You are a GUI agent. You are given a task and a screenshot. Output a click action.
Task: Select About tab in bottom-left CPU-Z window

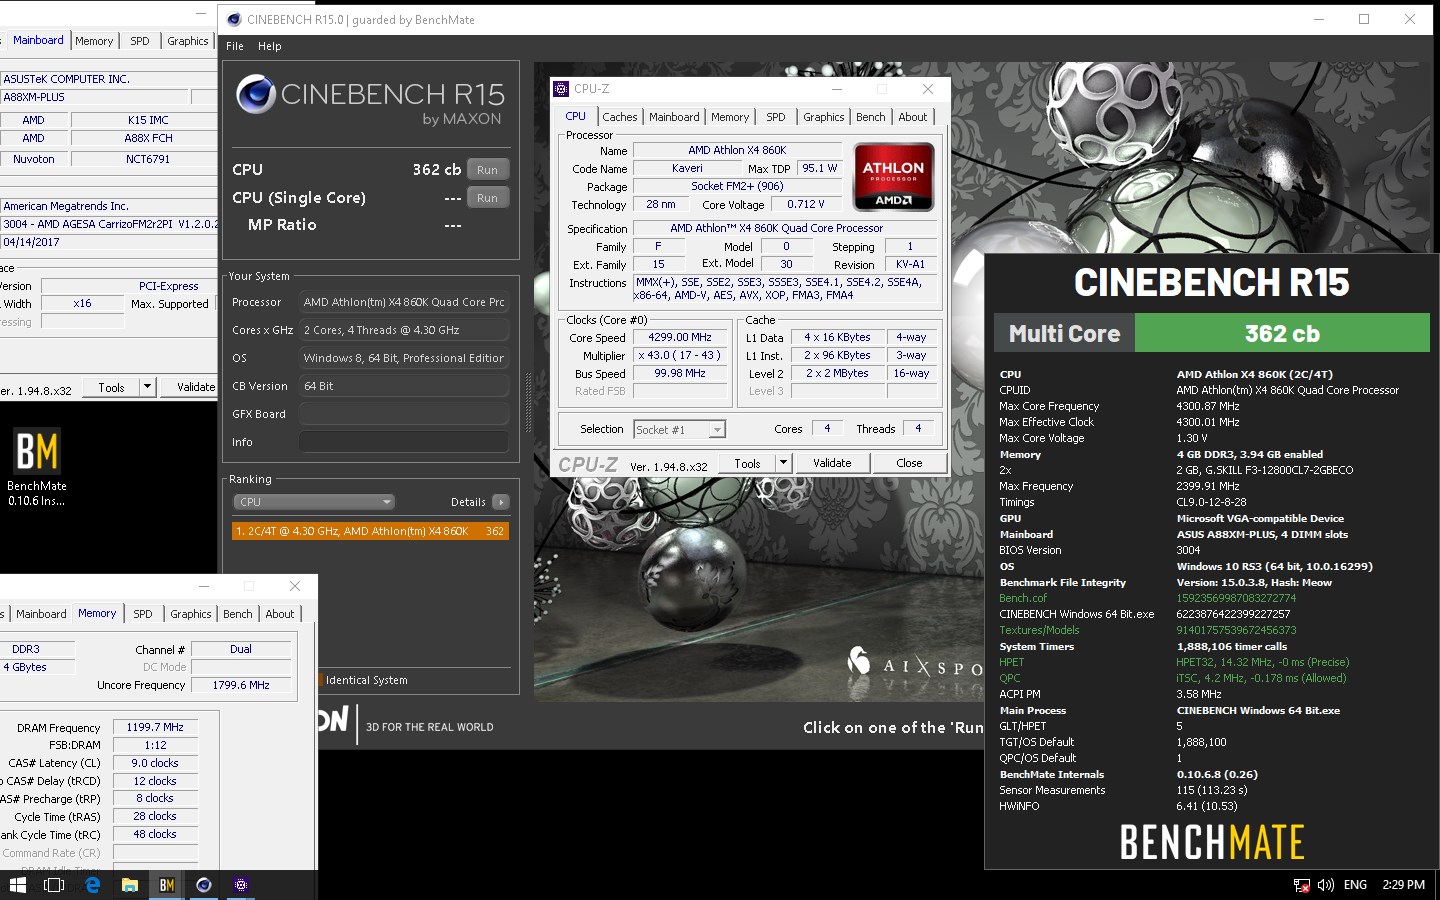click(279, 614)
